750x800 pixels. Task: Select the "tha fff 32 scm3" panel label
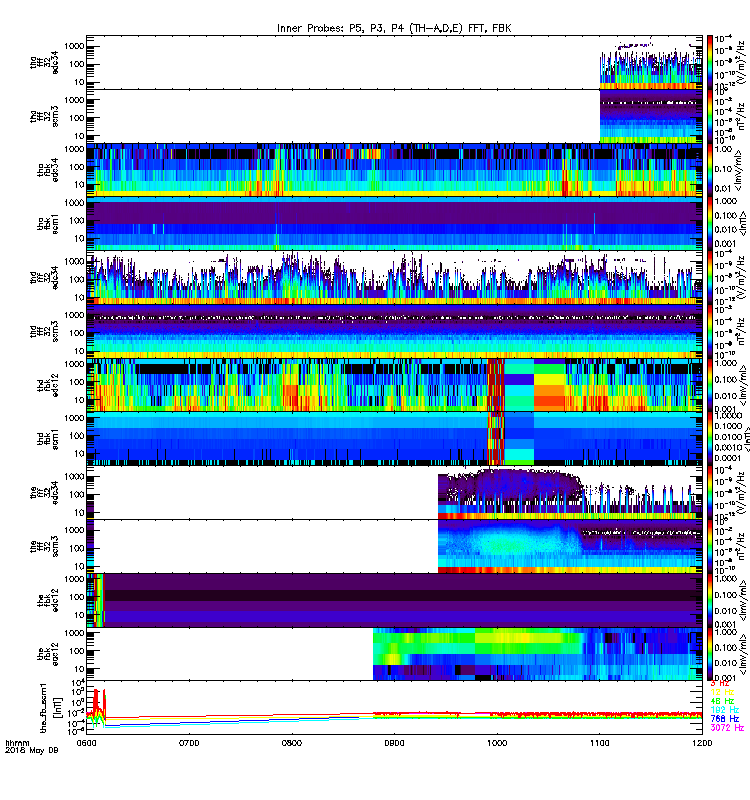coord(44,116)
